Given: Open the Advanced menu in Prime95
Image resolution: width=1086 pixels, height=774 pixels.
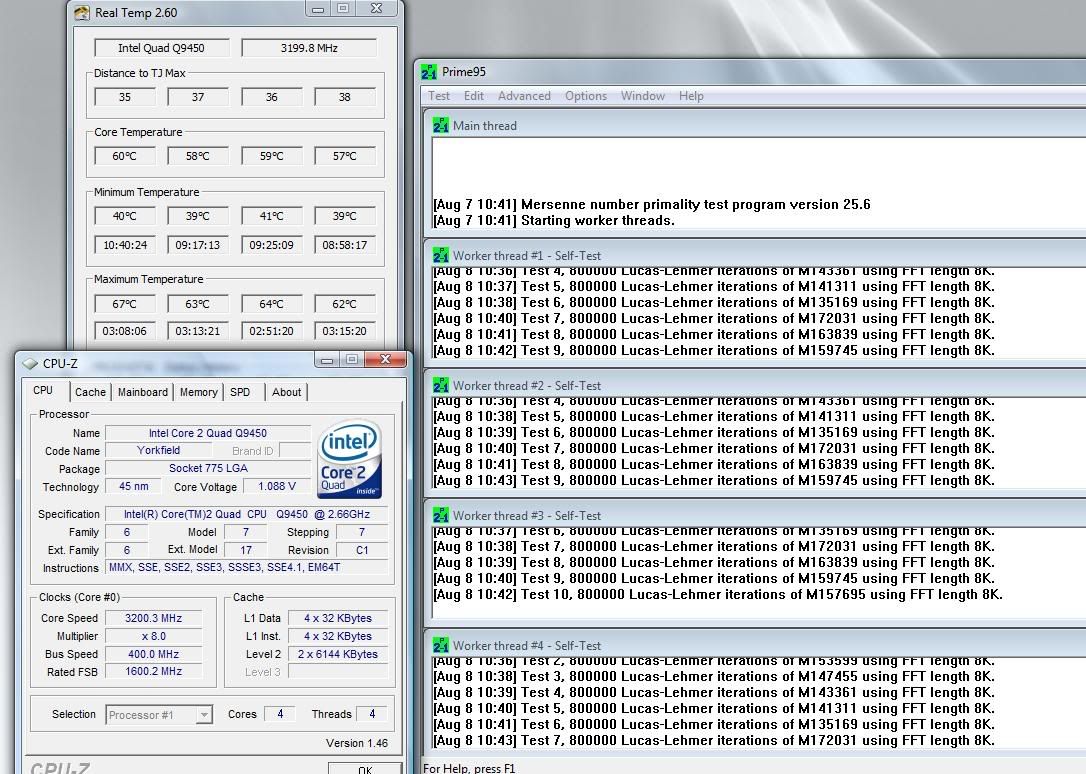Looking at the screenshot, I should (x=524, y=96).
